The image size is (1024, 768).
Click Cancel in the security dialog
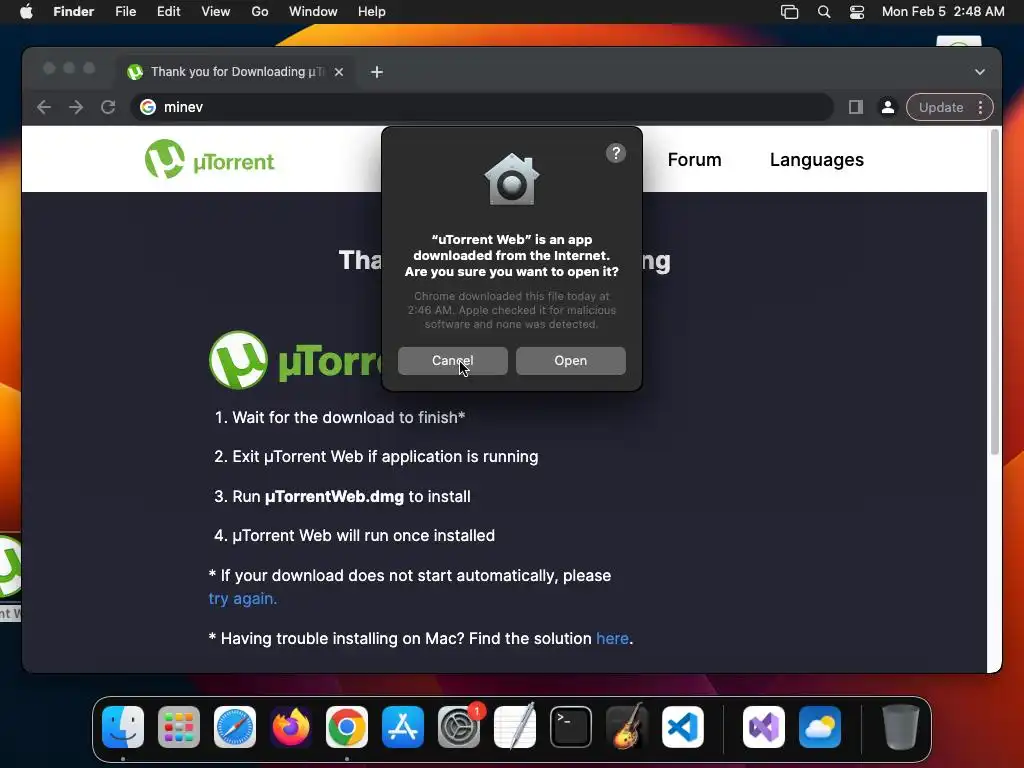click(453, 360)
